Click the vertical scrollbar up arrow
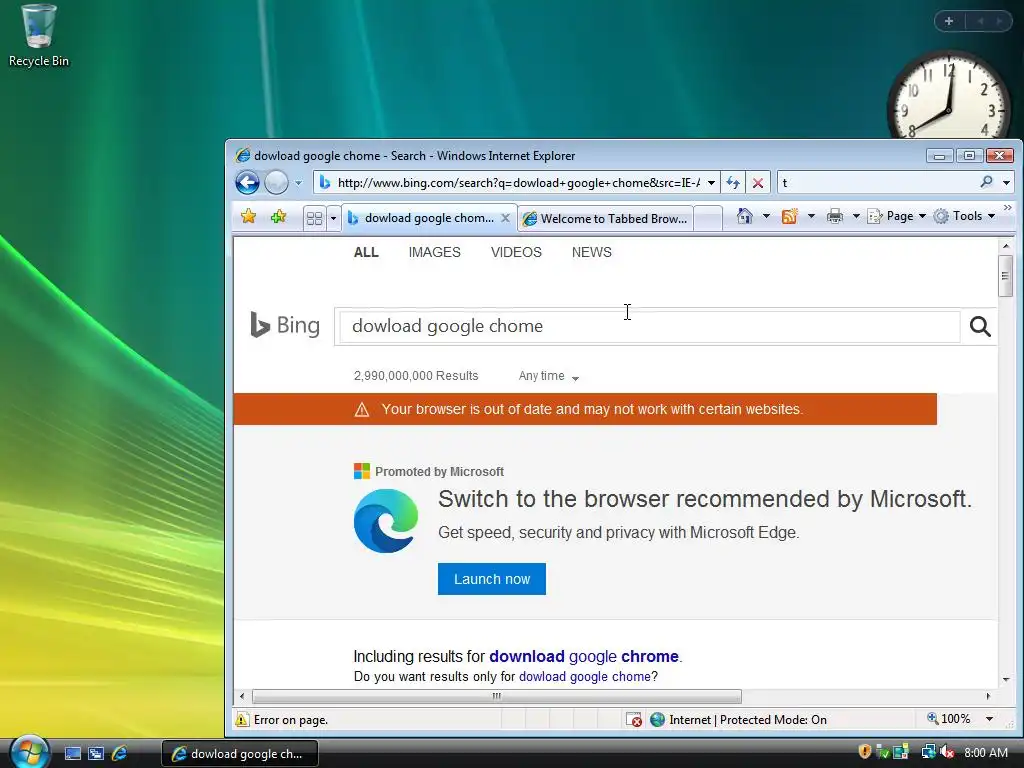Viewport: 1024px width, 768px height. (x=1006, y=246)
